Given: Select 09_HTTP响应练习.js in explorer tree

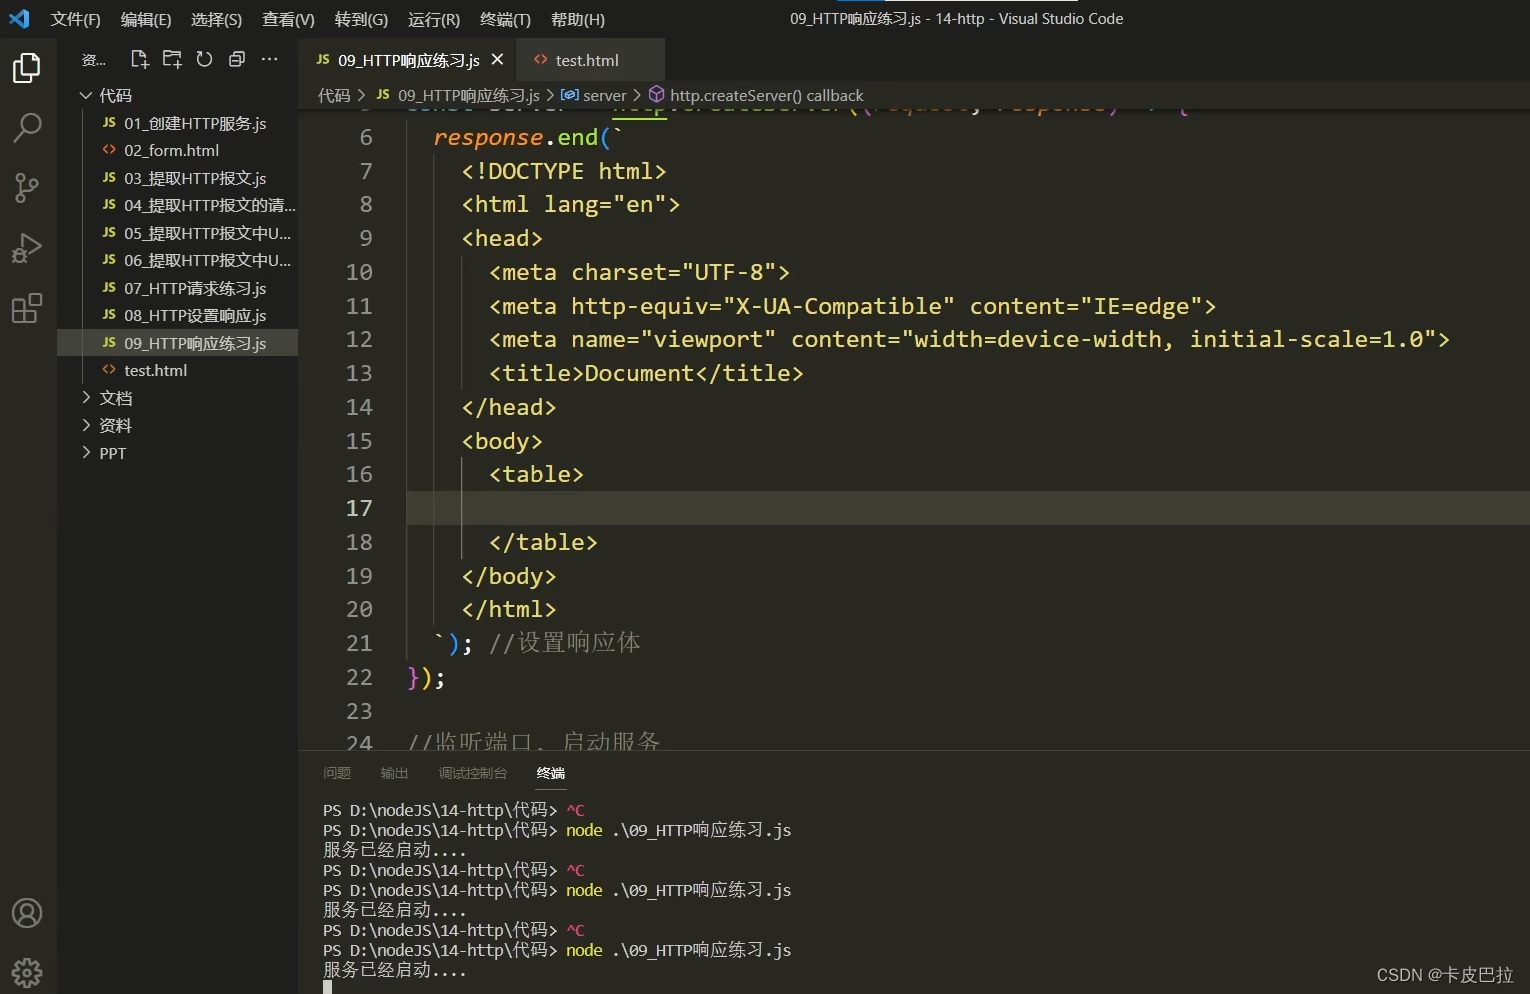Looking at the screenshot, I should 177,343.
